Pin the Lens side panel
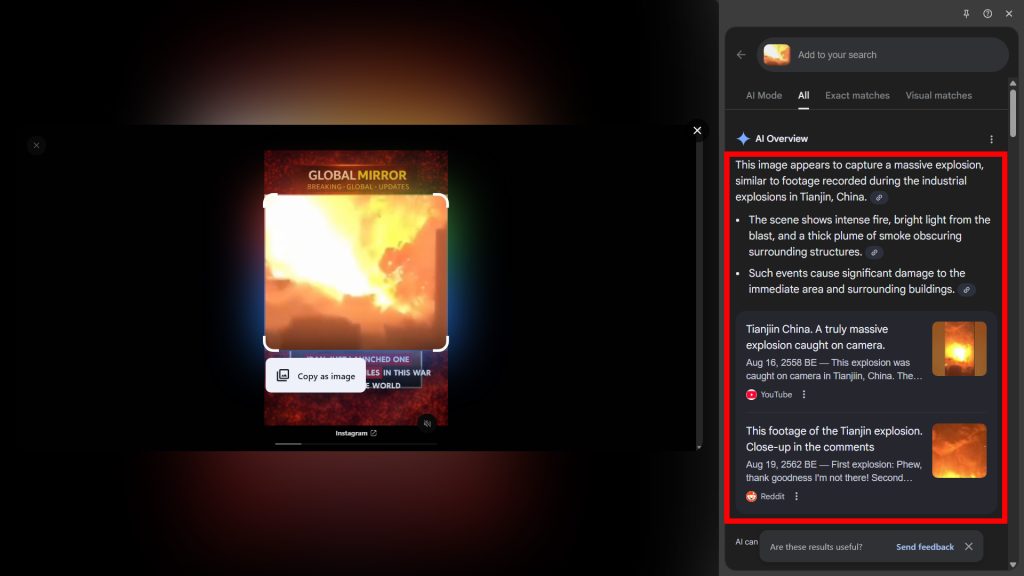Viewport: 1024px width, 576px height. (x=966, y=14)
